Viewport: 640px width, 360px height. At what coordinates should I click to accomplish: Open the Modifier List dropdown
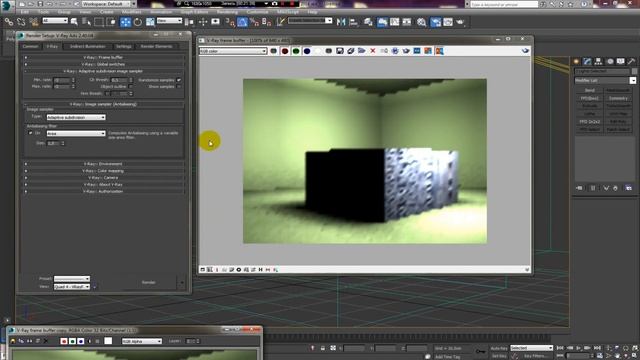(x=605, y=81)
